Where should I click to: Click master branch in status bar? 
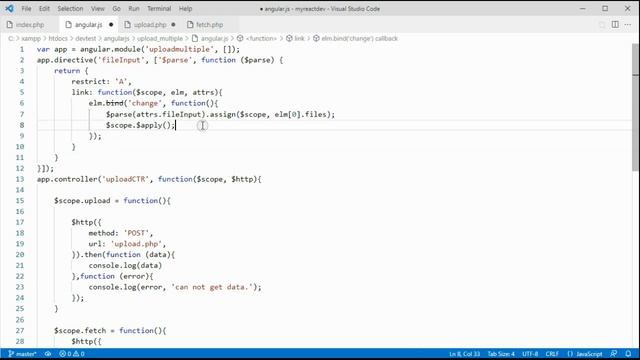pos(22,354)
